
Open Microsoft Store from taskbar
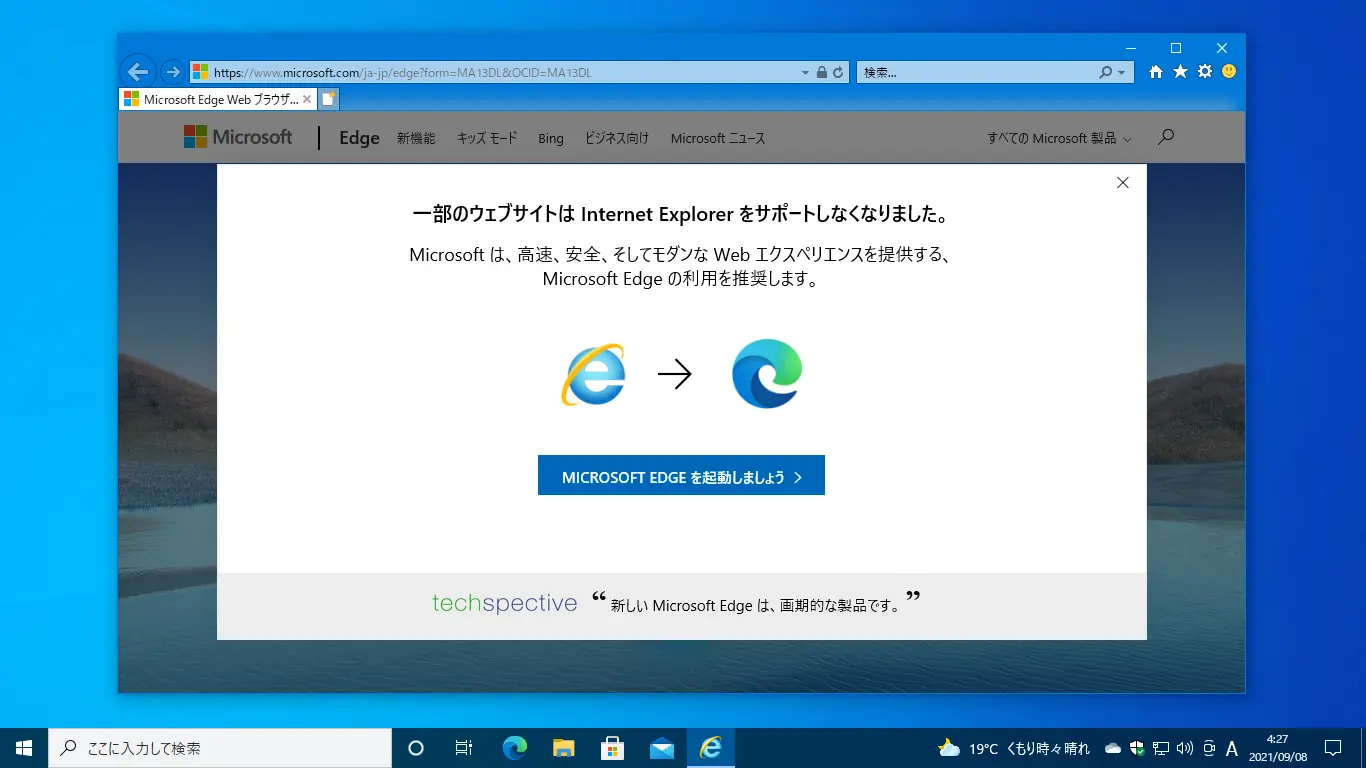(613, 748)
